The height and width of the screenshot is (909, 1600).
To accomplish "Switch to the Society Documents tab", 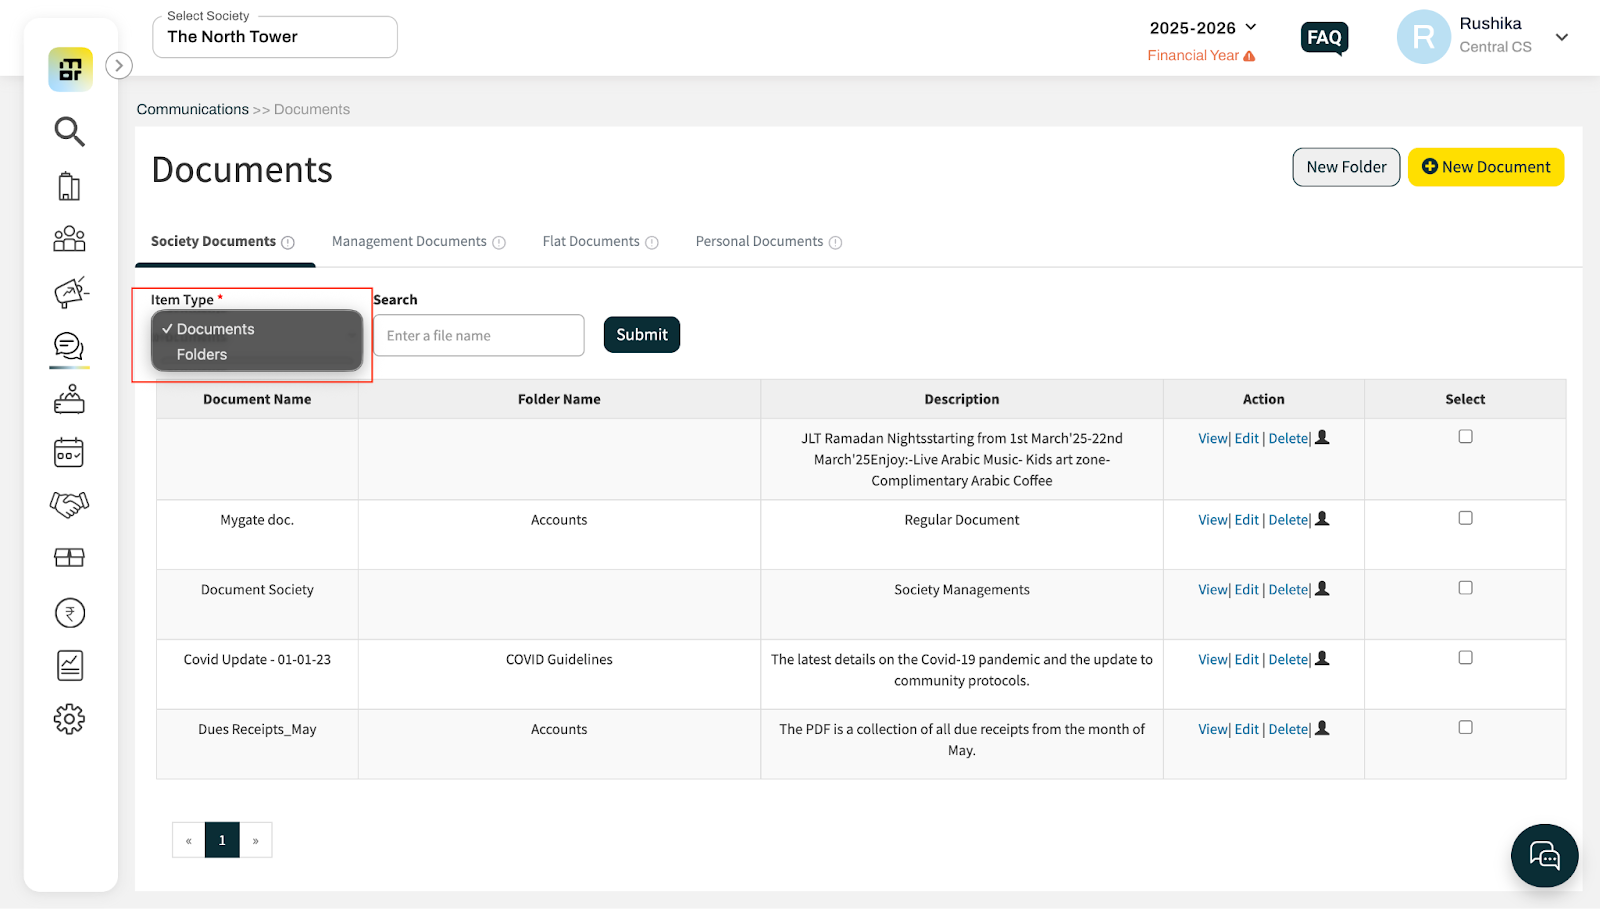I will (x=213, y=242).
